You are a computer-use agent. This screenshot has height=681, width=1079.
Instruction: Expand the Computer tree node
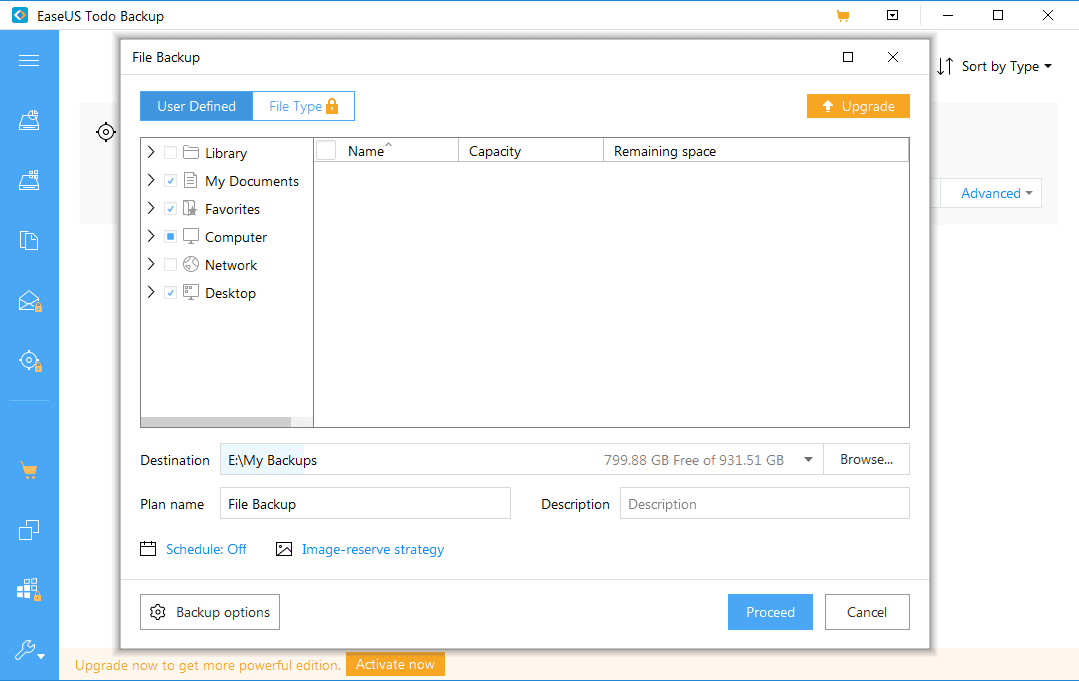[x=151, y=237]
